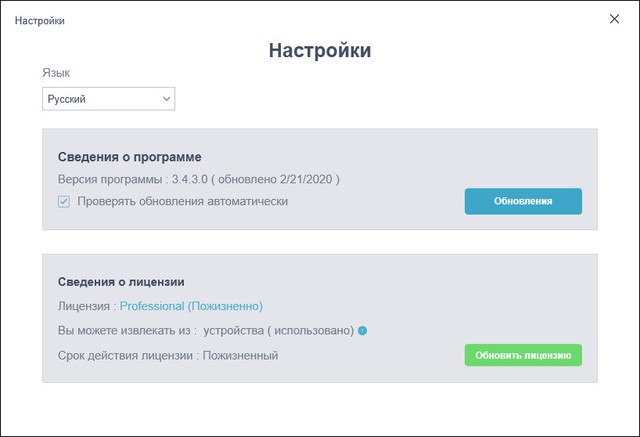
Task: Open the Язык language dropdown showing Русский
Action: (x=100, y=99)
